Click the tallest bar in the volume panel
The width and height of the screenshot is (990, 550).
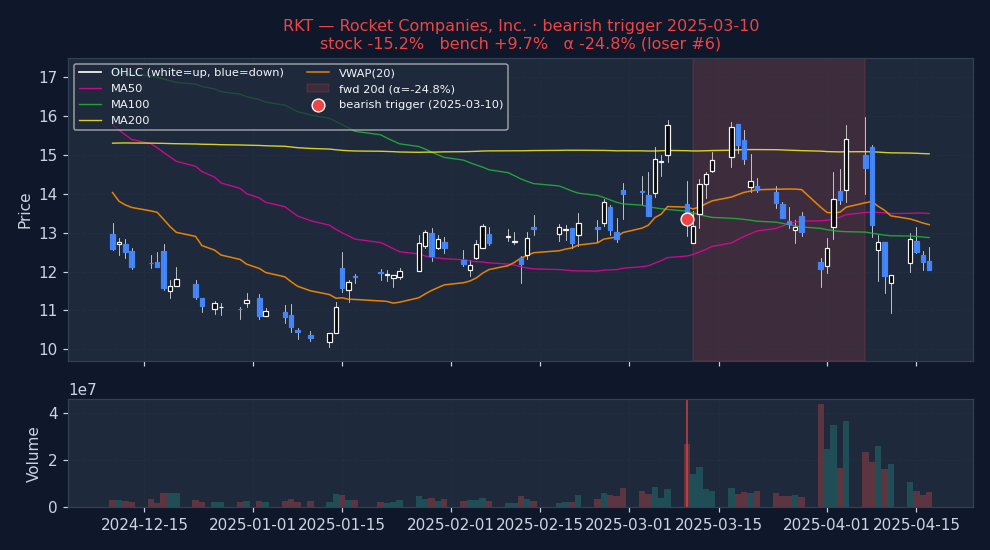click(x=821, y=455)
